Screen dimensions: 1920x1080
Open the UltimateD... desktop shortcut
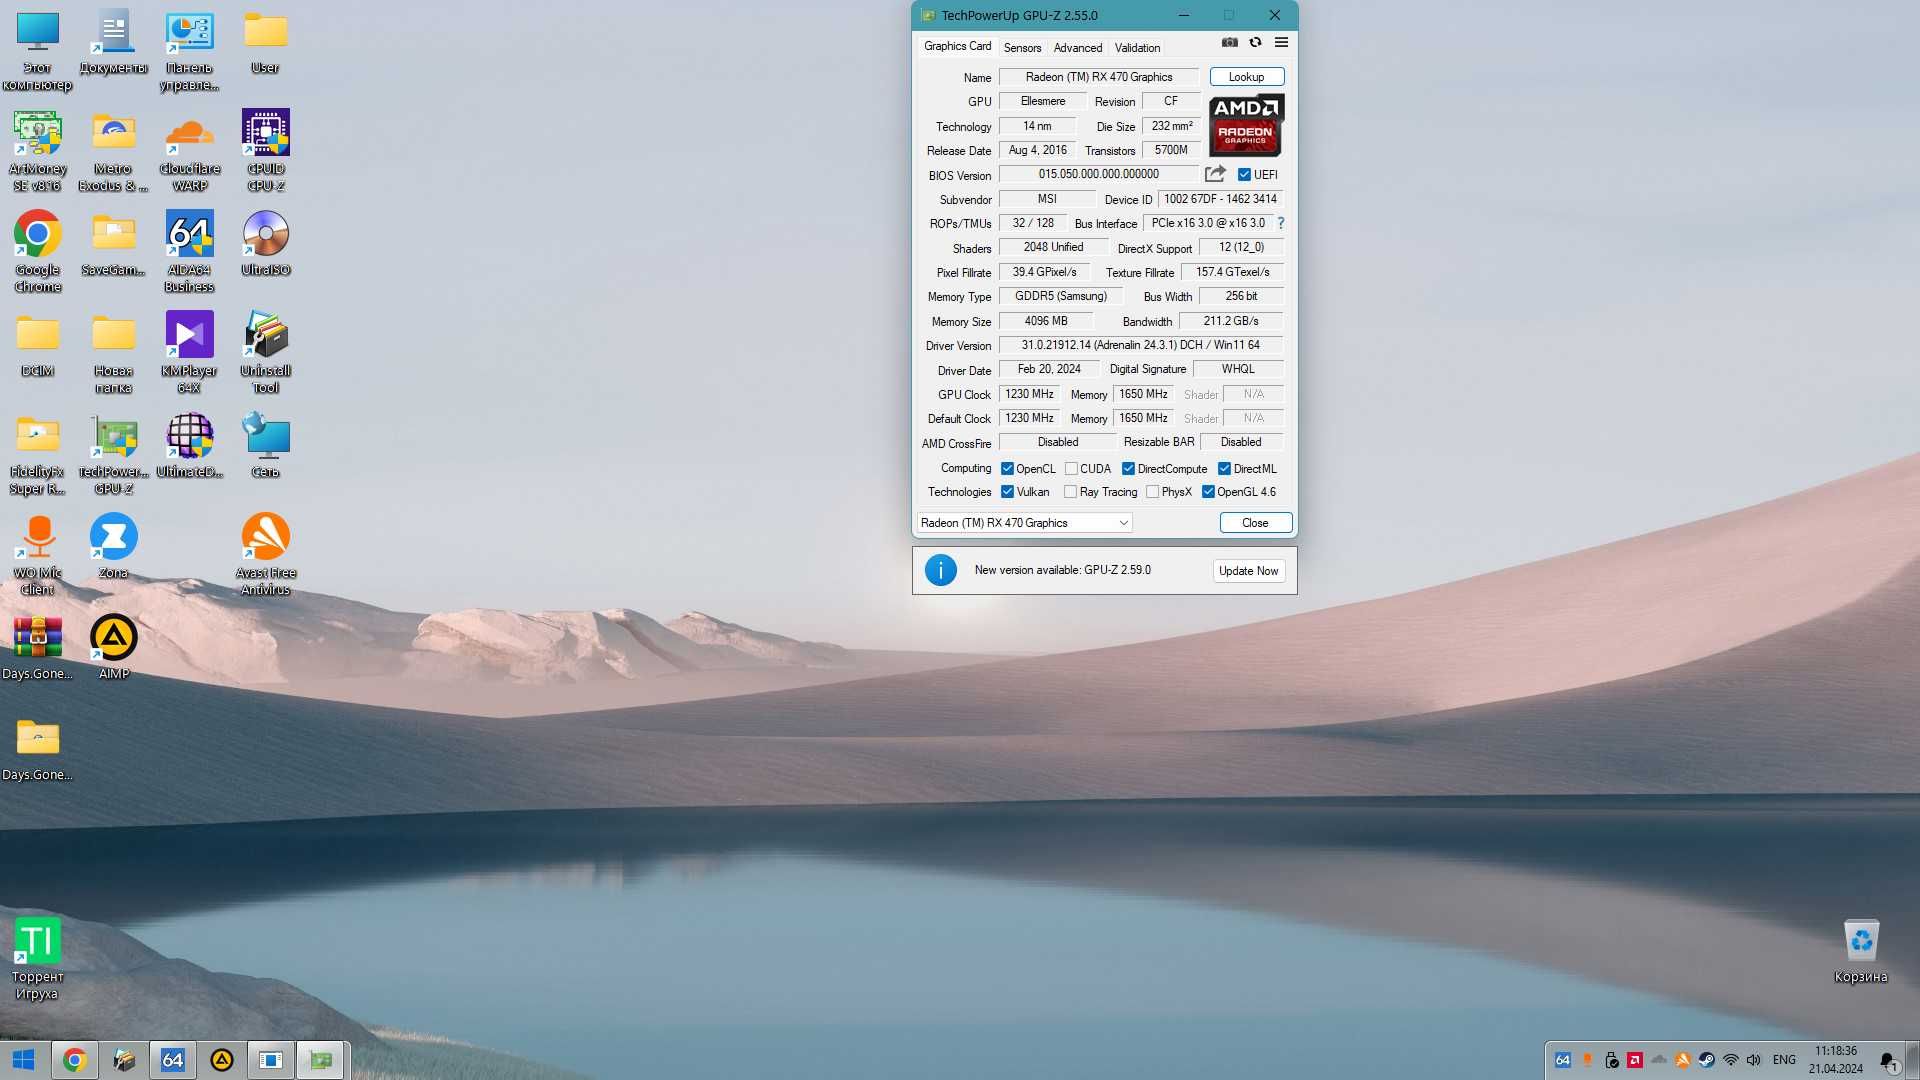tap(189, 445)
